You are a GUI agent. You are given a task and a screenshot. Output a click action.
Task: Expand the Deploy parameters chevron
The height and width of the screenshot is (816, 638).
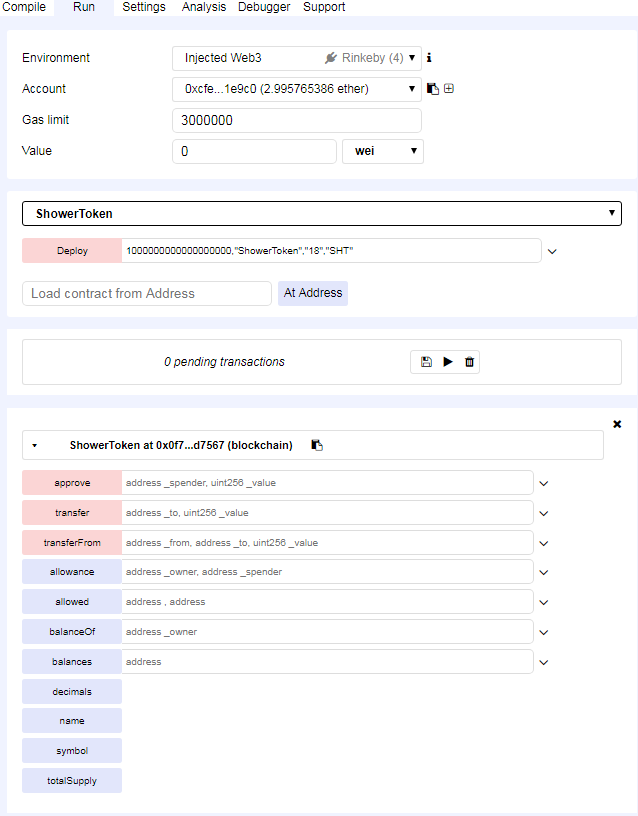tap(552, 251)
